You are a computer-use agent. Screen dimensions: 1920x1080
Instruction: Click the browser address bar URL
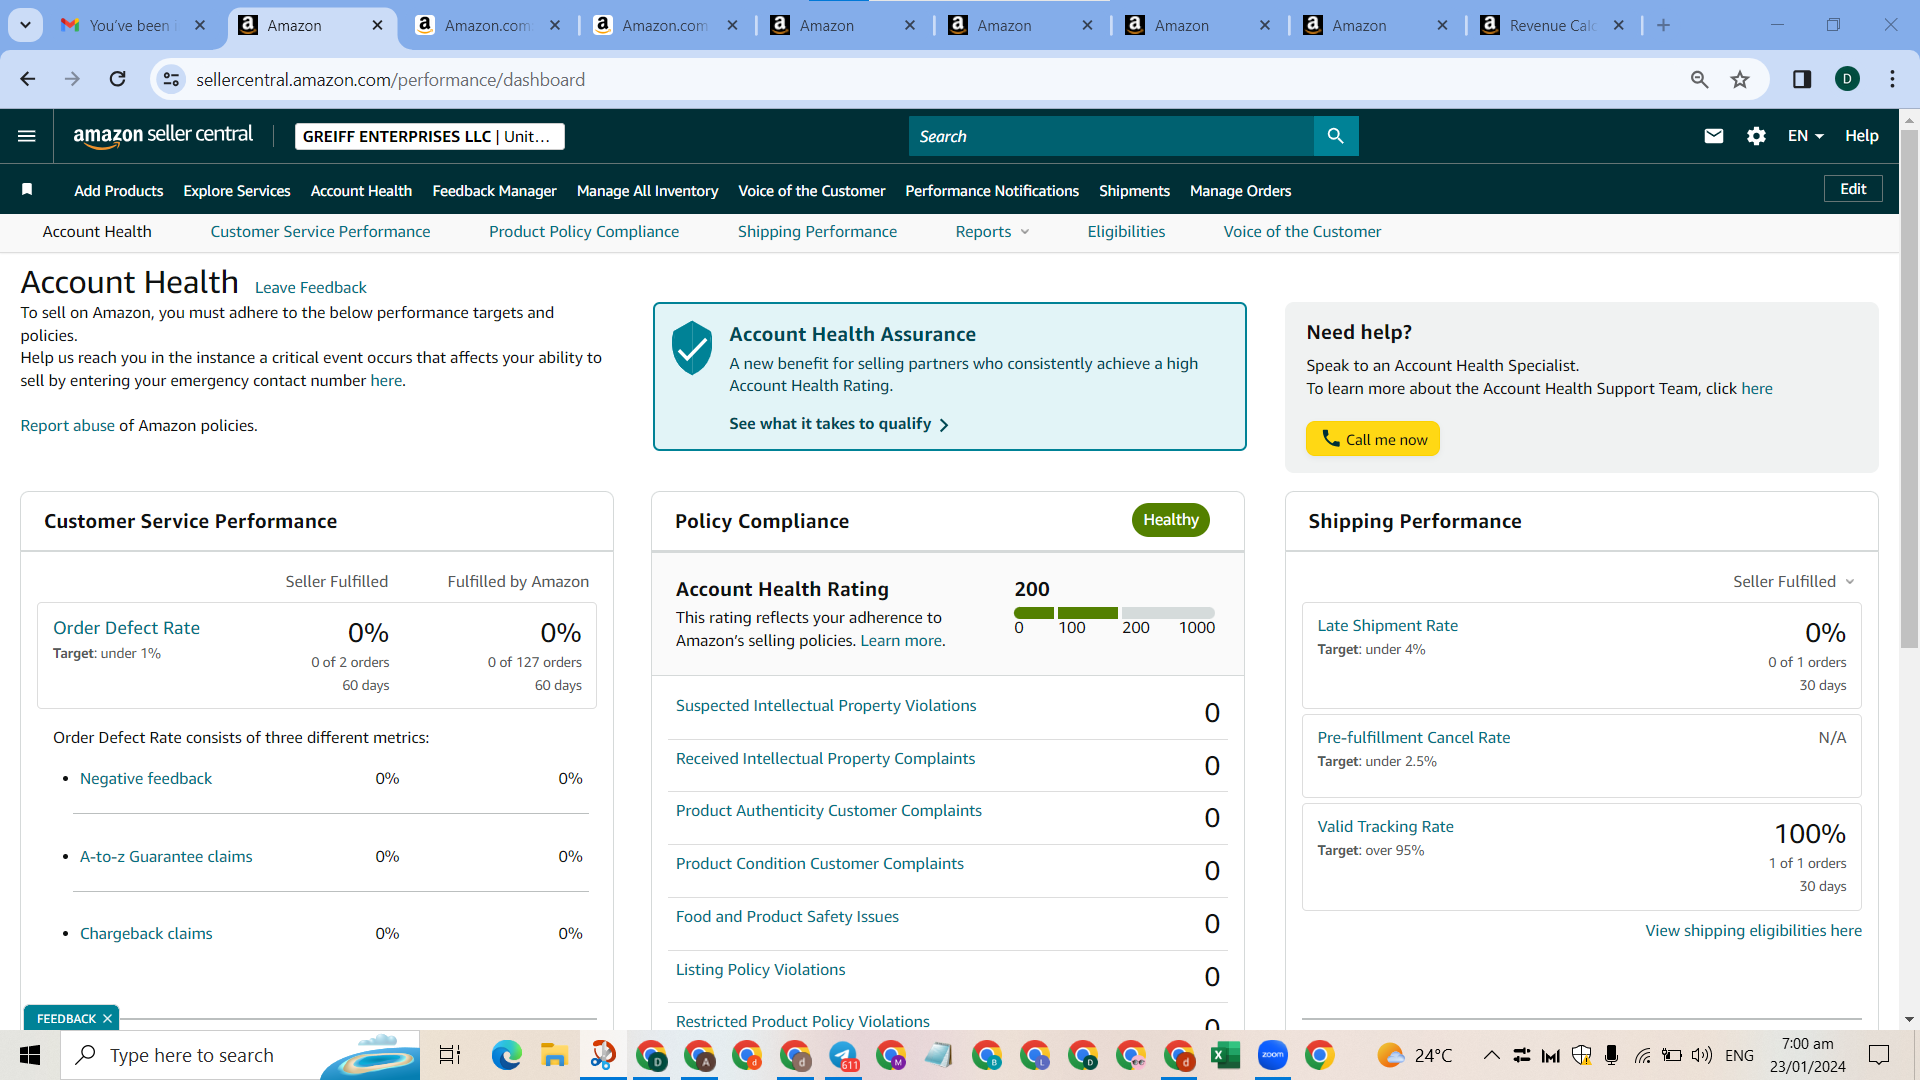(390, 79)
